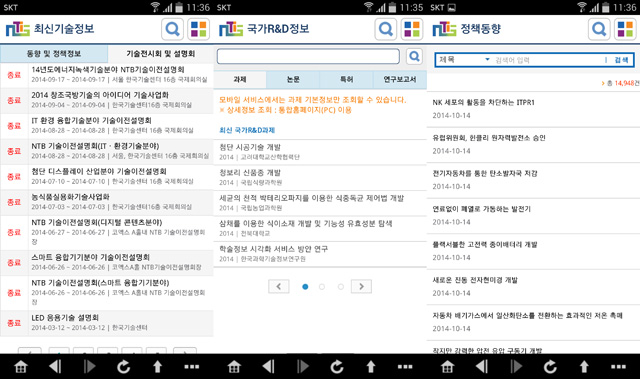Screen dimensions: 640x379
Task: Tap the up-arrow icon under 최신기술정보 screen
Action: pyautogui.click(x=158, y=366)
